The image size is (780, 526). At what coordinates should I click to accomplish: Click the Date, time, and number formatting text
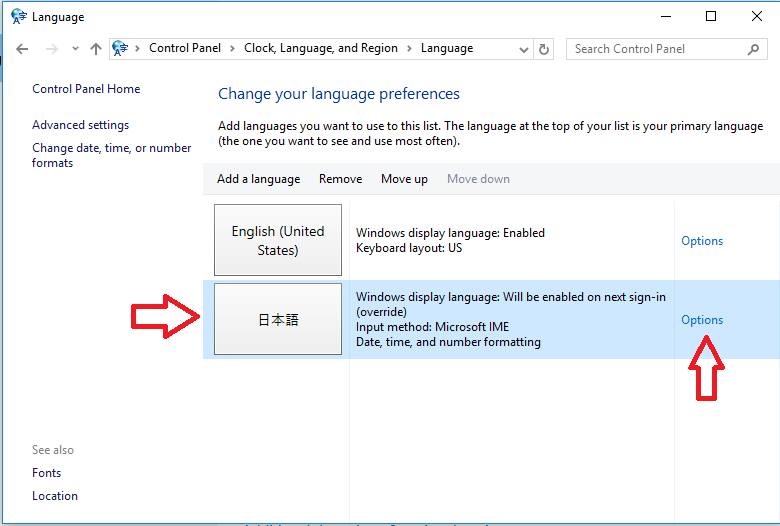[448, 342]
